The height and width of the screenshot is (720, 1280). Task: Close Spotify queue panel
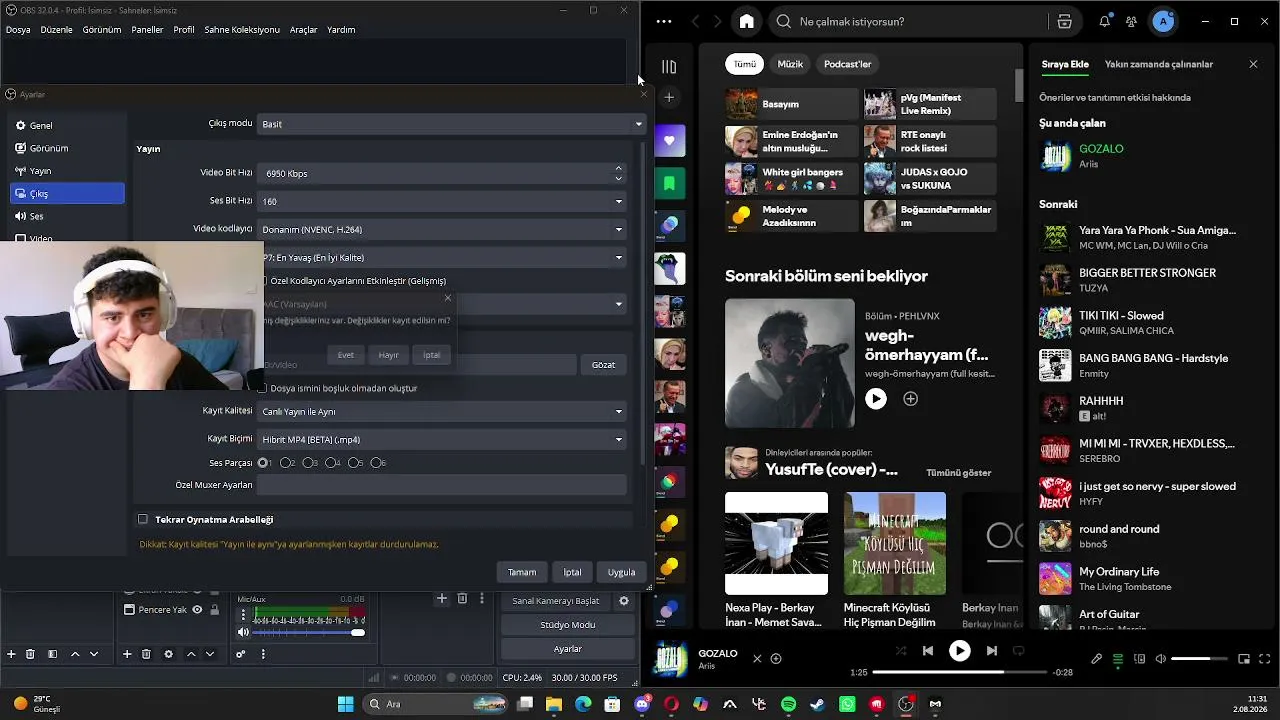pos(1253,64)
